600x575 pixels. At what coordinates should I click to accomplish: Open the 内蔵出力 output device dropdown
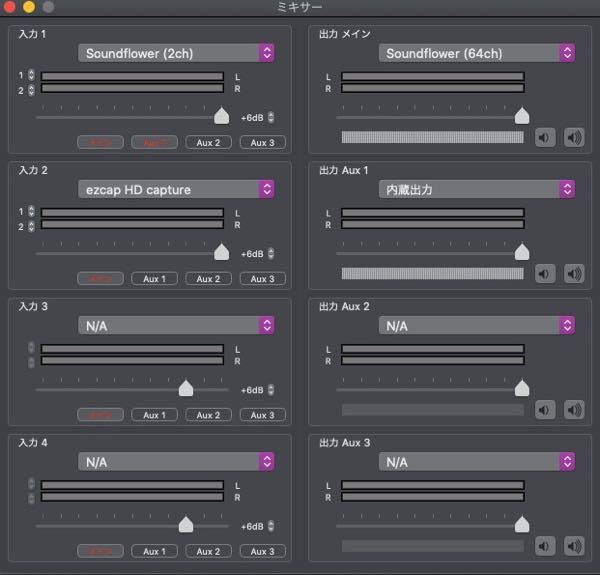(476, 189)
